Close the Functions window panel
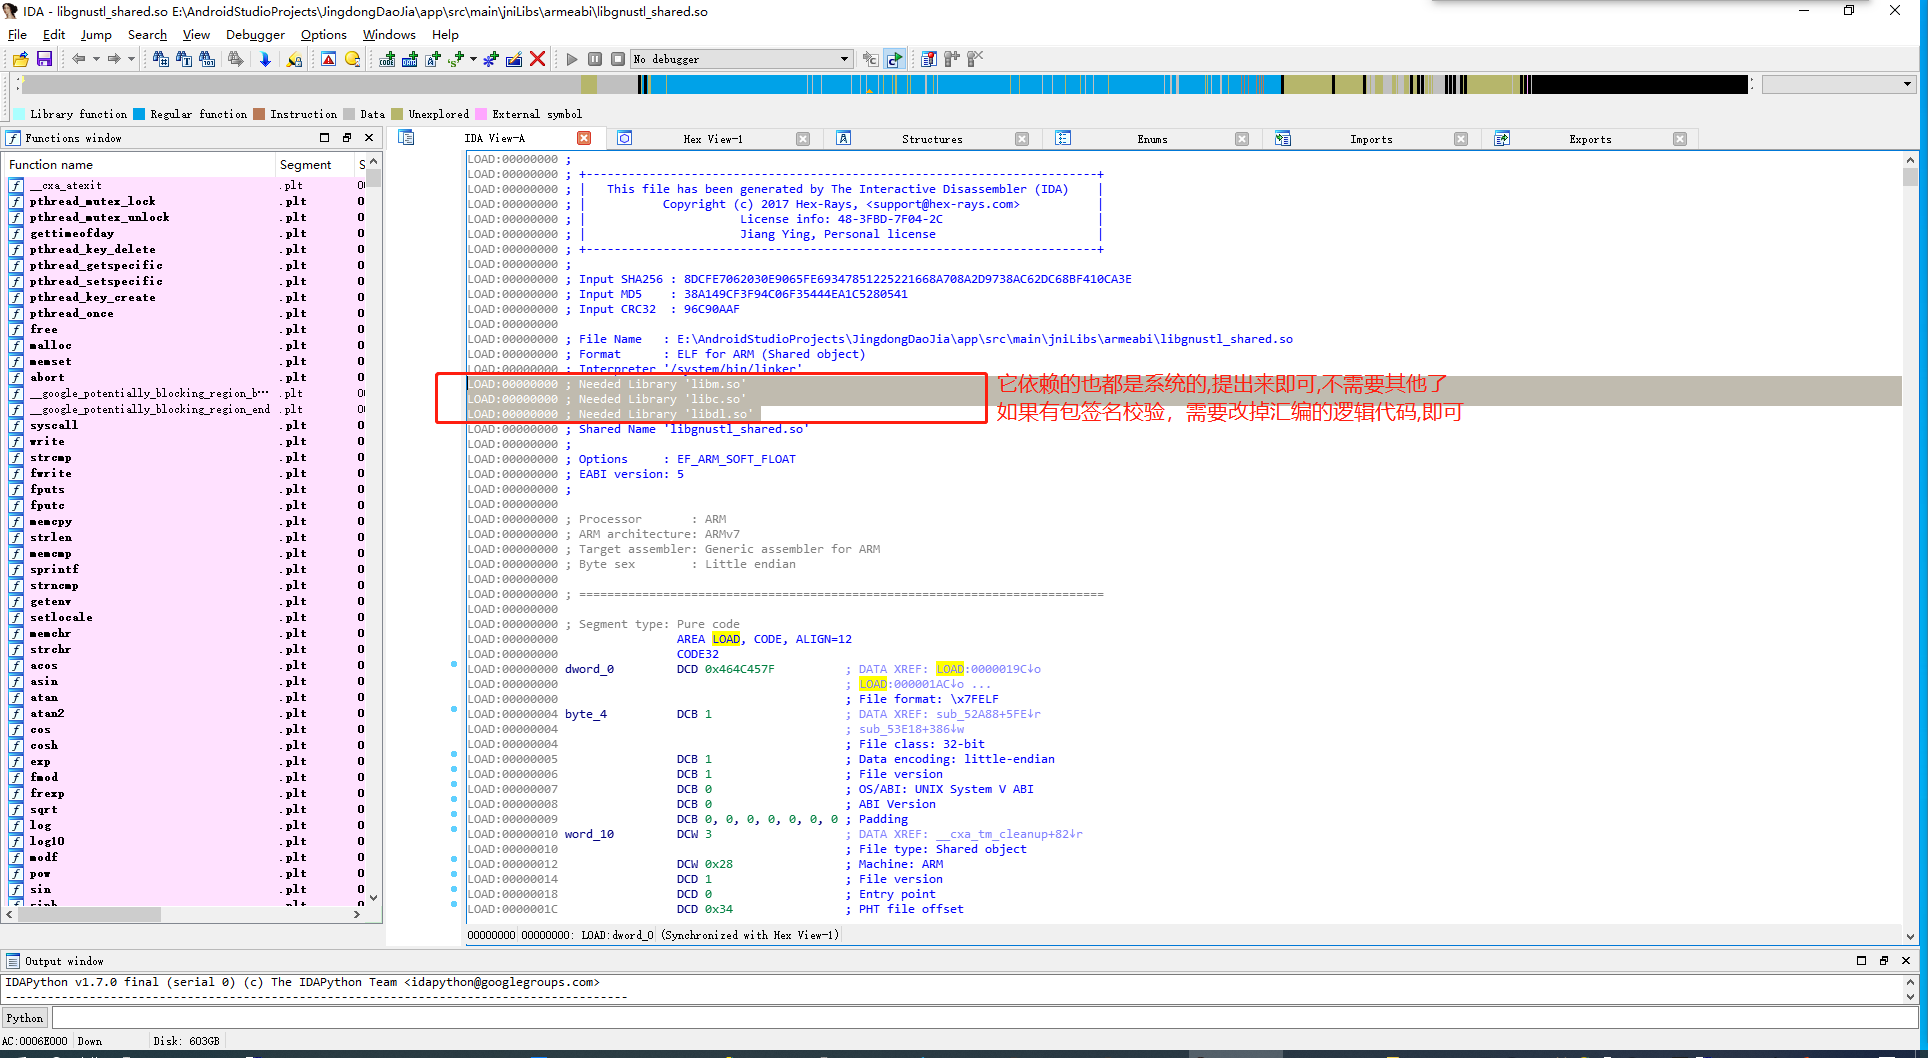1928x1058 pixels. point(369,138)
